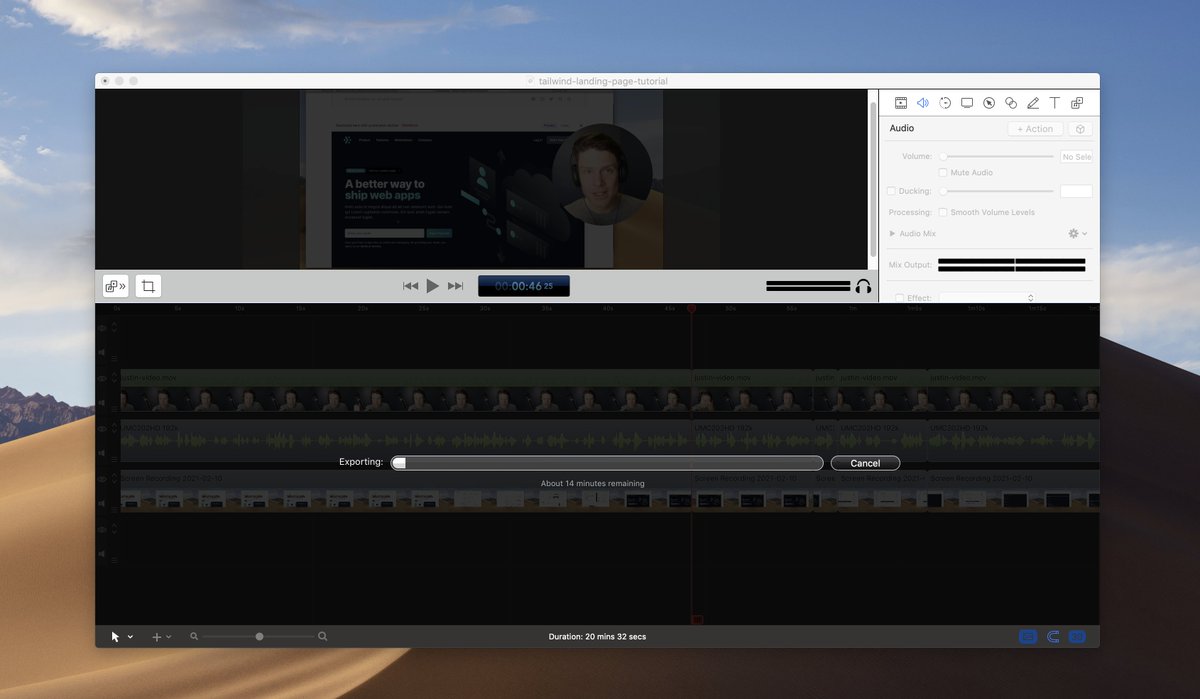Open the Text properties T icon
The height and width of the screenshot is (699, 1200).
click(1055, 103)
